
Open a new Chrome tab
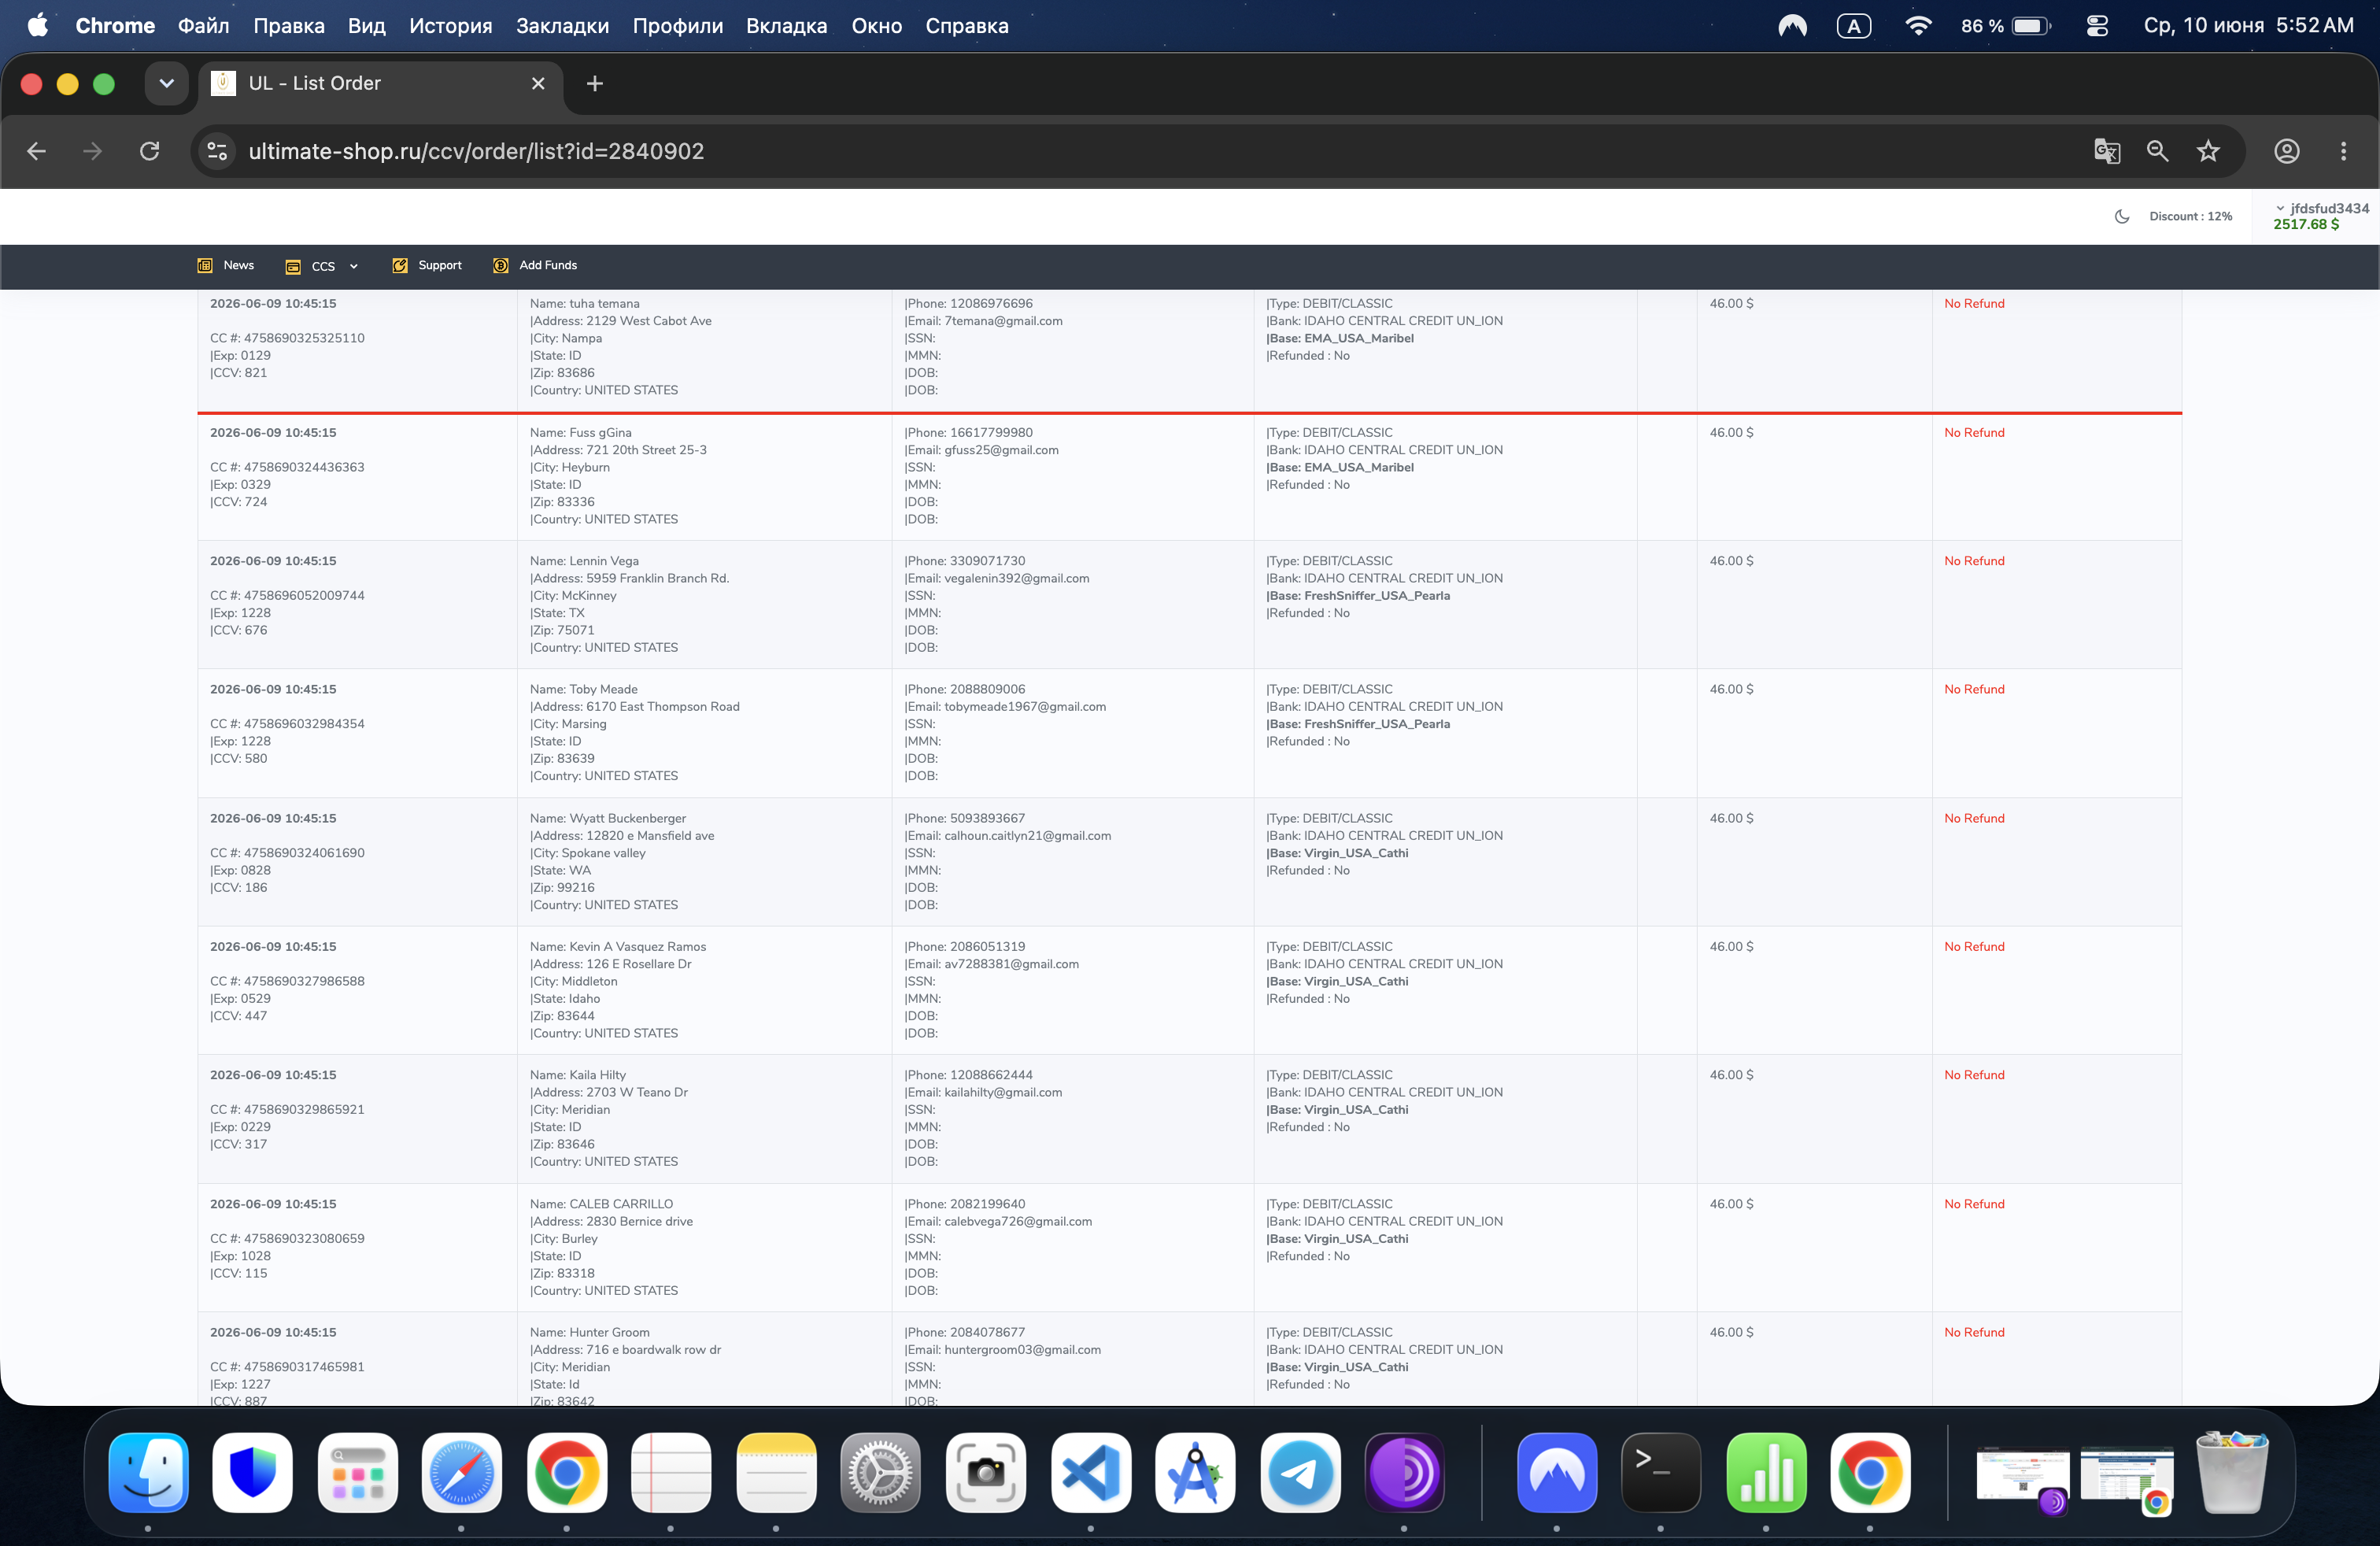(595, 83)
